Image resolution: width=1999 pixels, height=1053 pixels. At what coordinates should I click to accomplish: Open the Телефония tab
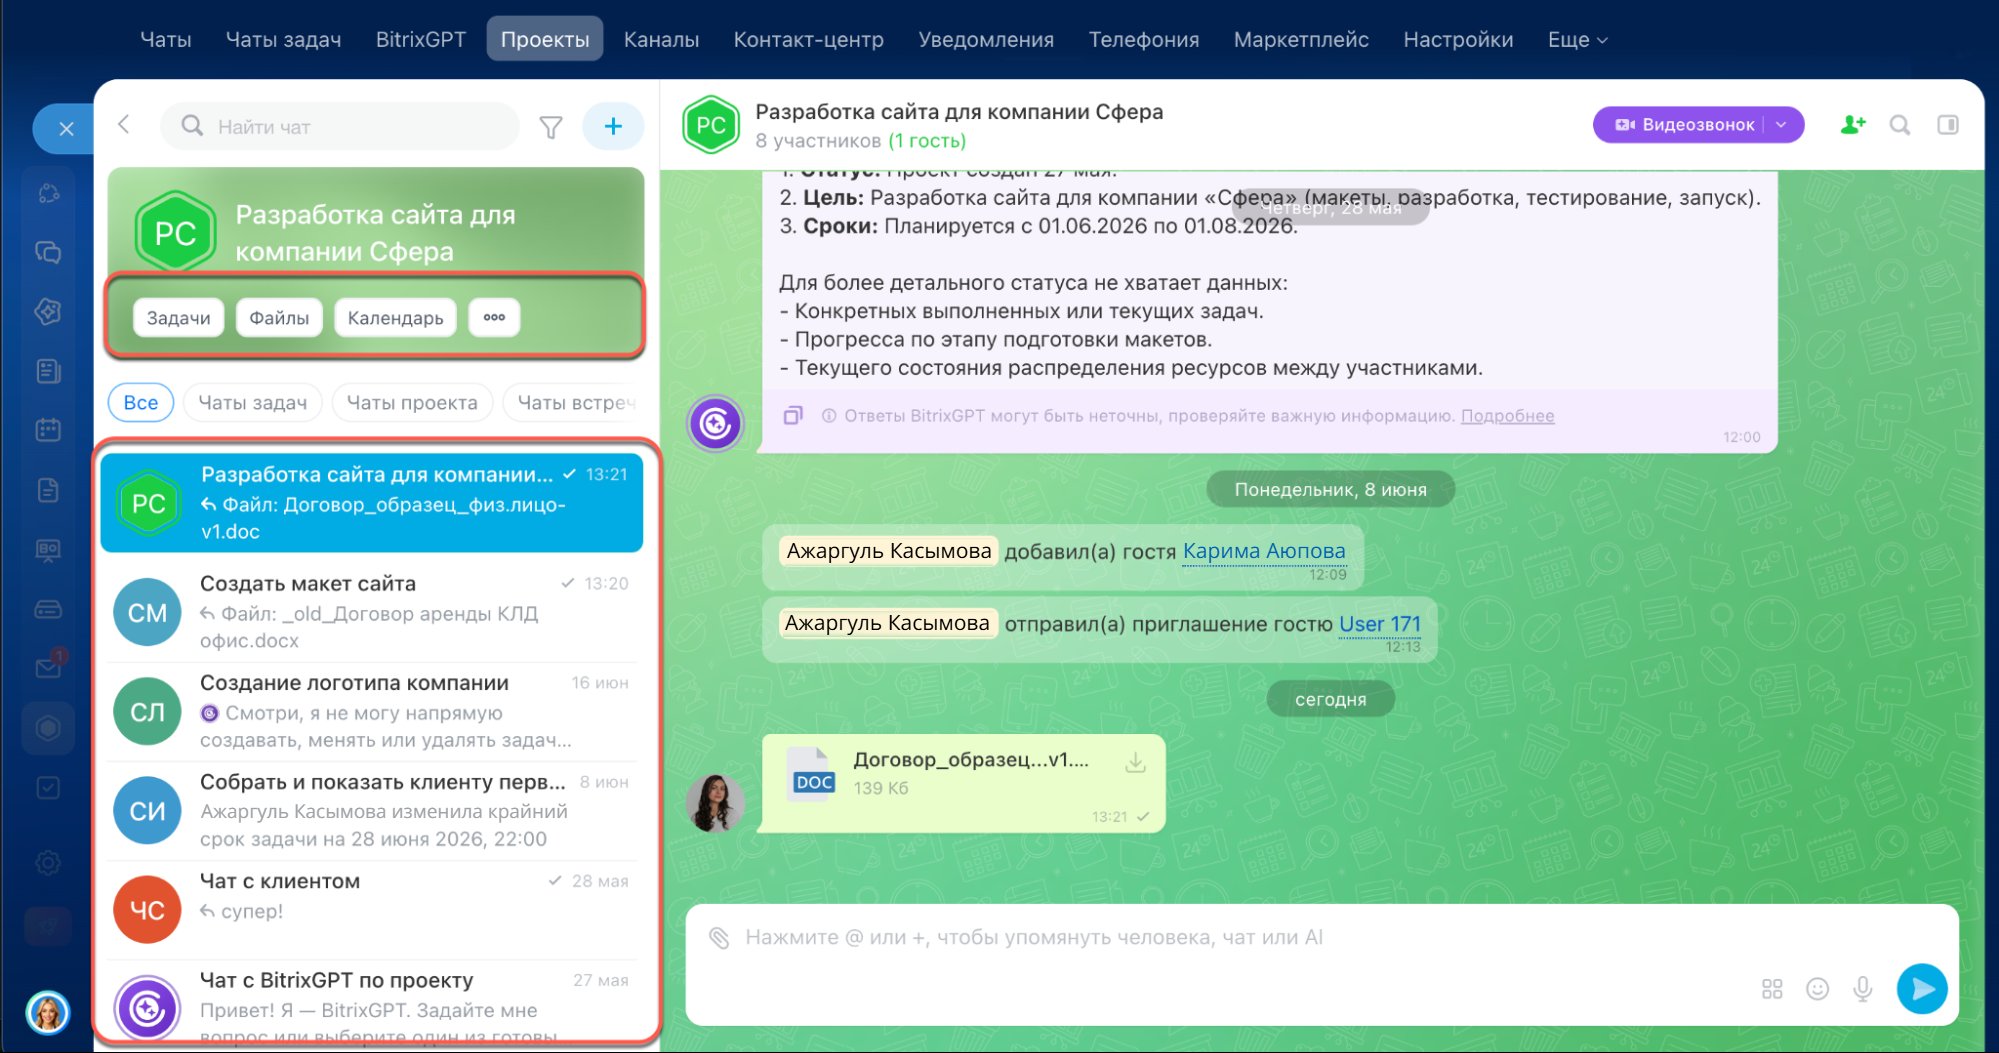1144,40
